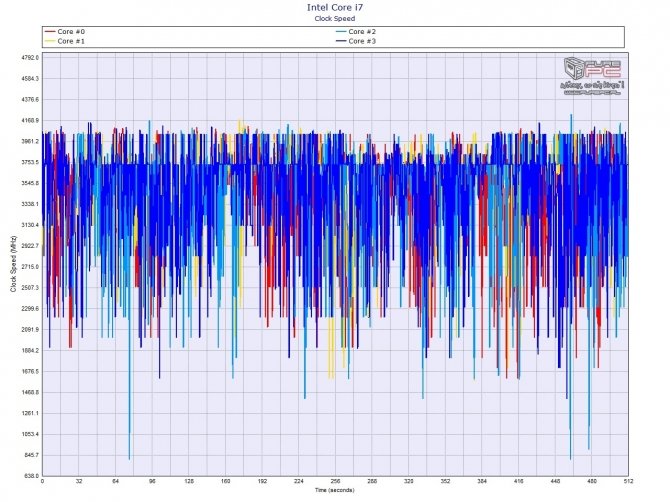Viewport: 670px width, 502px height.
Task: Click the 320 tick on time axis
Action: (408, 481)
